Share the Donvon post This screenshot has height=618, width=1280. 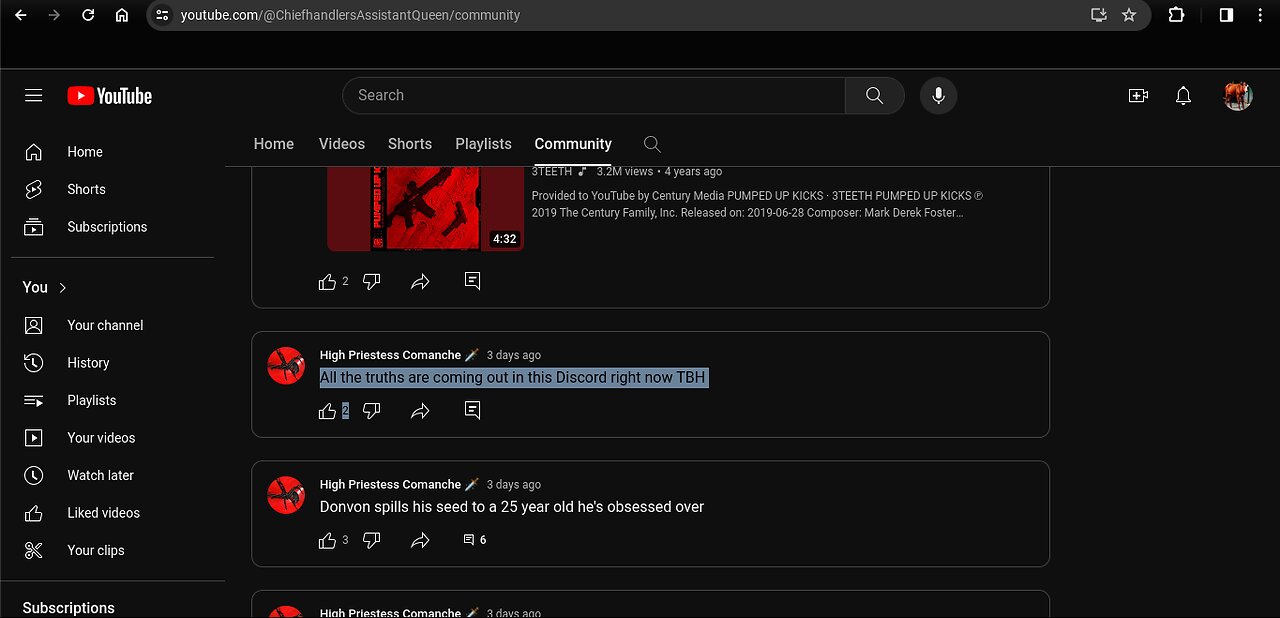pyautogui.click(x=420, y=540)
